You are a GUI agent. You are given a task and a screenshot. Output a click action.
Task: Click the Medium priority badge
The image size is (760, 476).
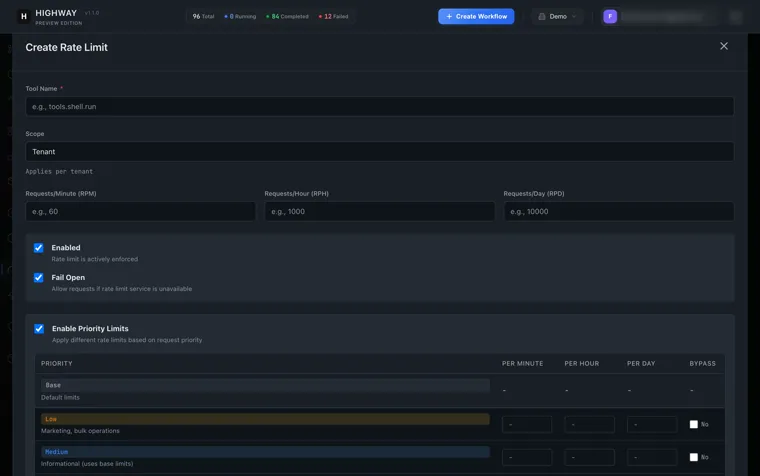point(265,452)
